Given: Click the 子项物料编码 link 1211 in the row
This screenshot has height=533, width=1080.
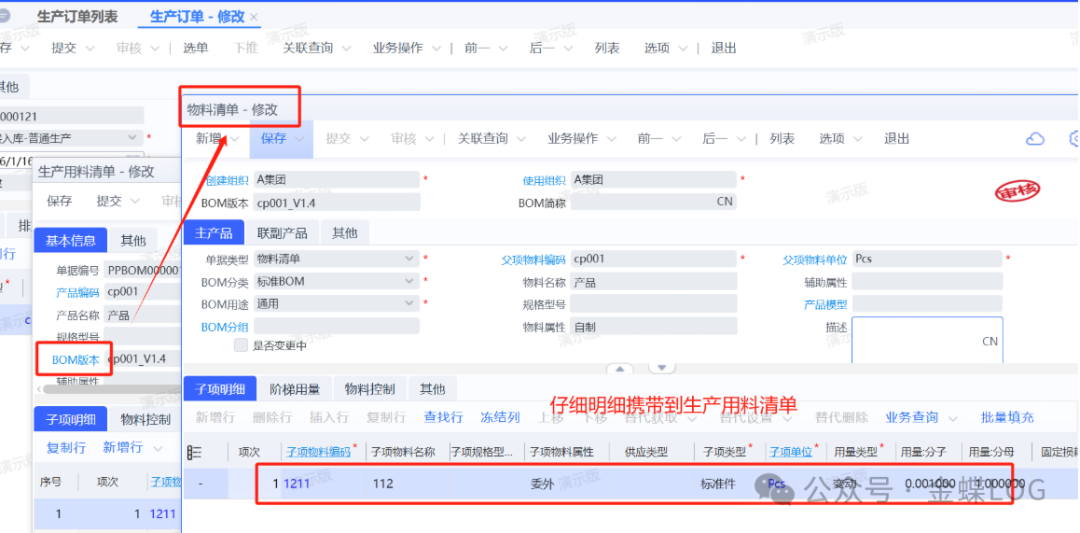Looking at the screenshot, I should point(298,484).
